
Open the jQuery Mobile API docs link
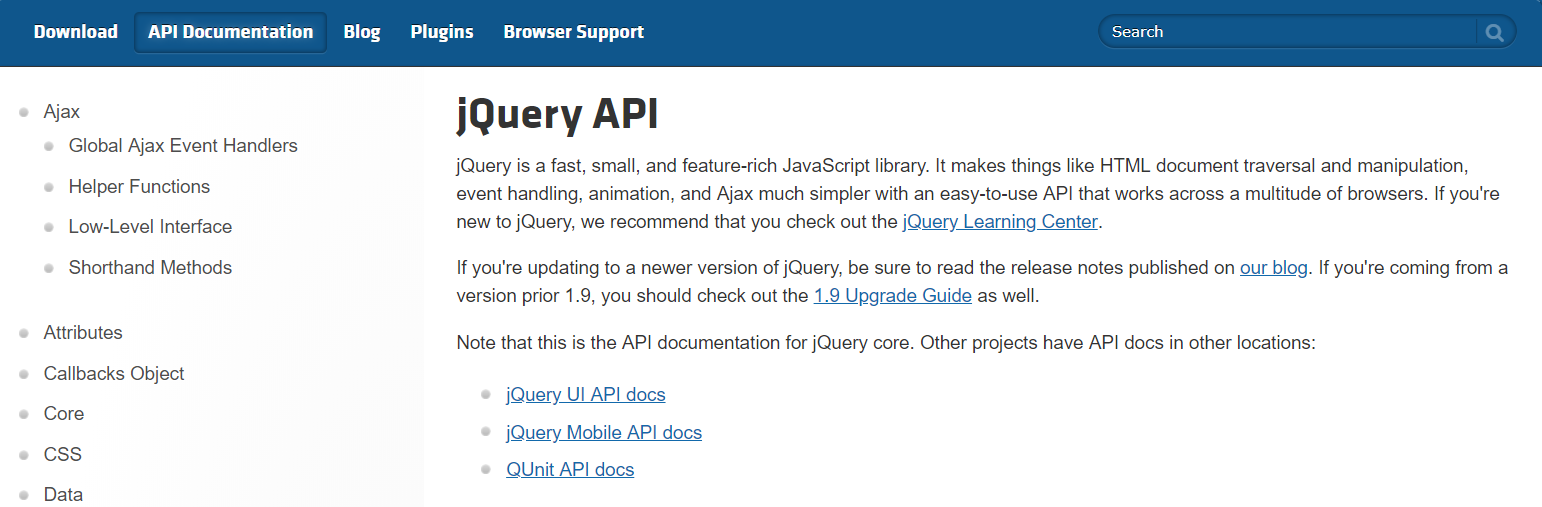(604, 433)
